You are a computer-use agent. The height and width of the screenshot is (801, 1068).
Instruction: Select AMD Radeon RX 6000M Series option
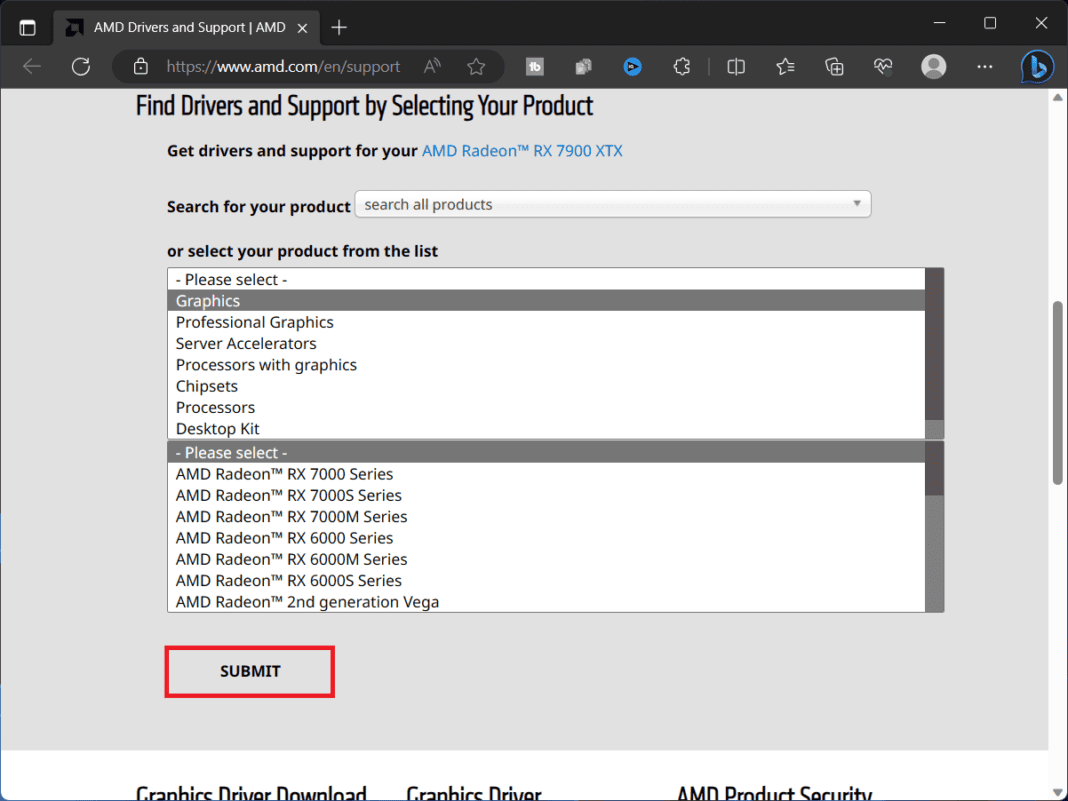coord(291,559)
